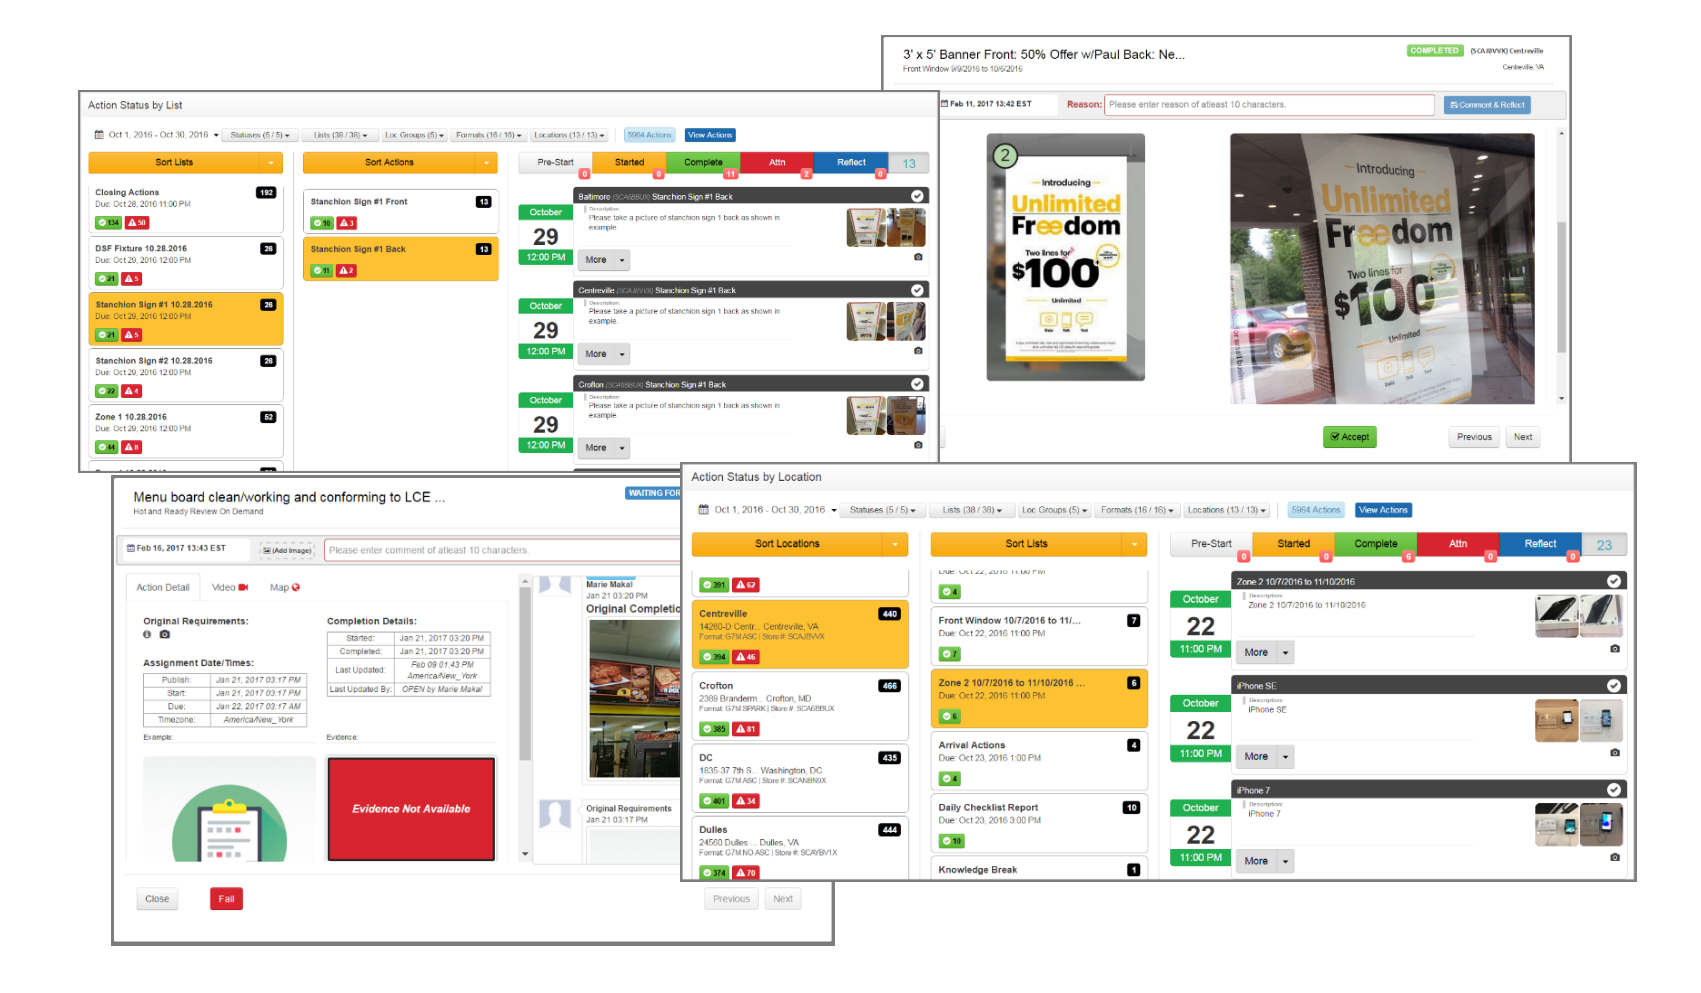Open Lists (38/38) dropdown in List window
Viewport: 1701px width, 993px height.
(x=340, y=135)
